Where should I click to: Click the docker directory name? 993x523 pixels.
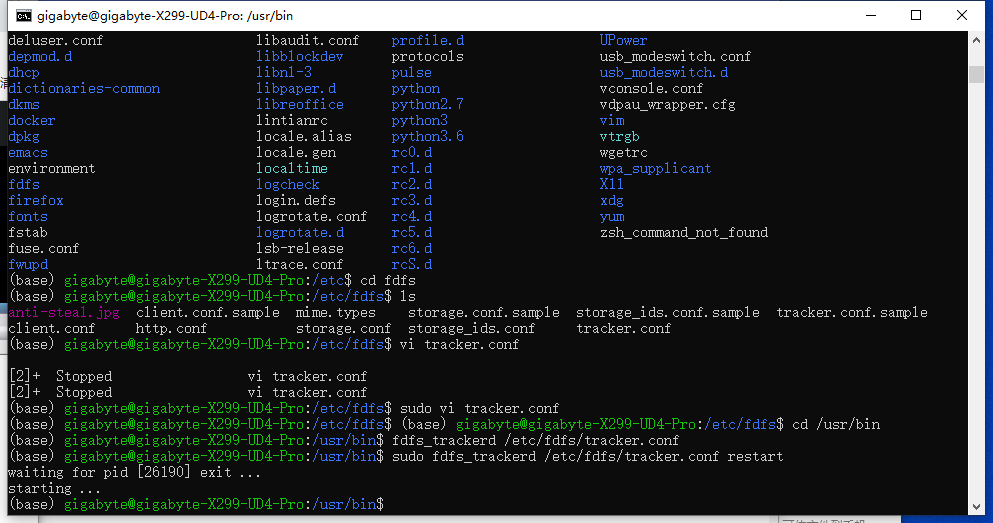point(32,120)
